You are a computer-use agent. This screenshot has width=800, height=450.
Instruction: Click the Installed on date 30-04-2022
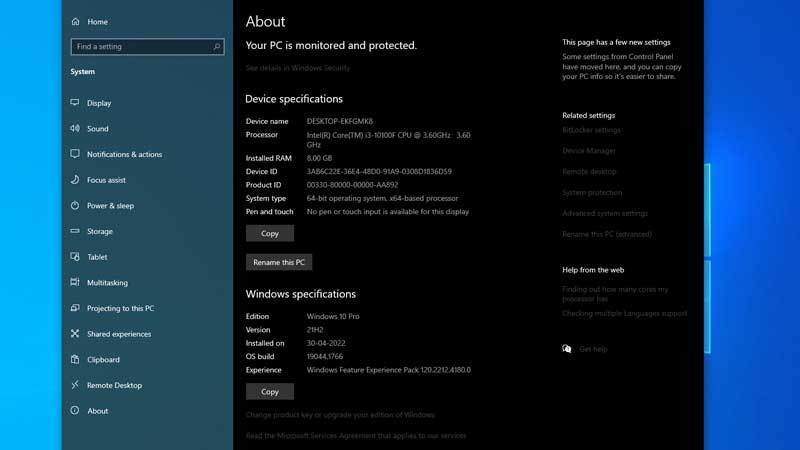tap(326, 343)
